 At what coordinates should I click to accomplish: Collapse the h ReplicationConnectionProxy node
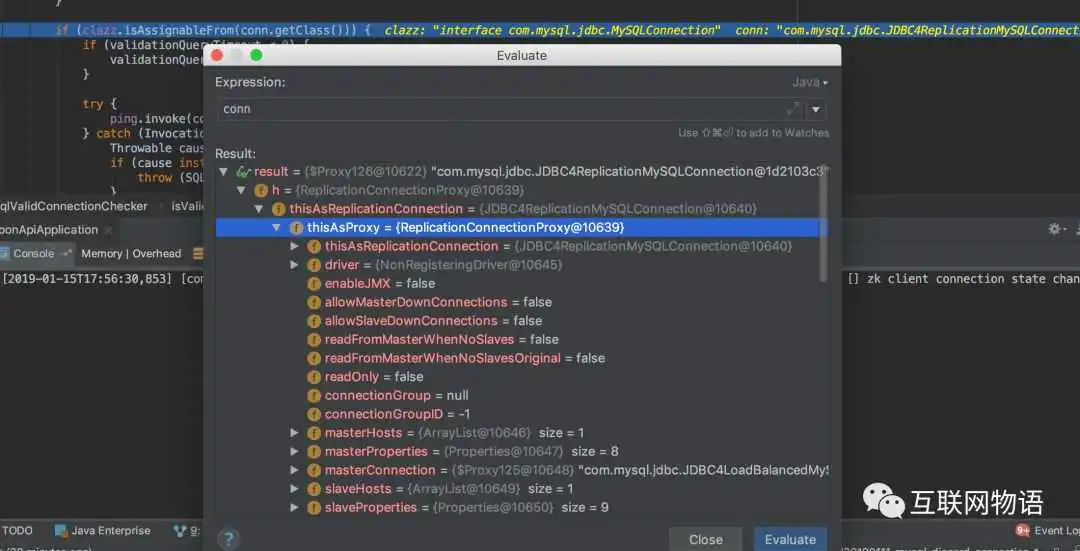tap(241, 190)
